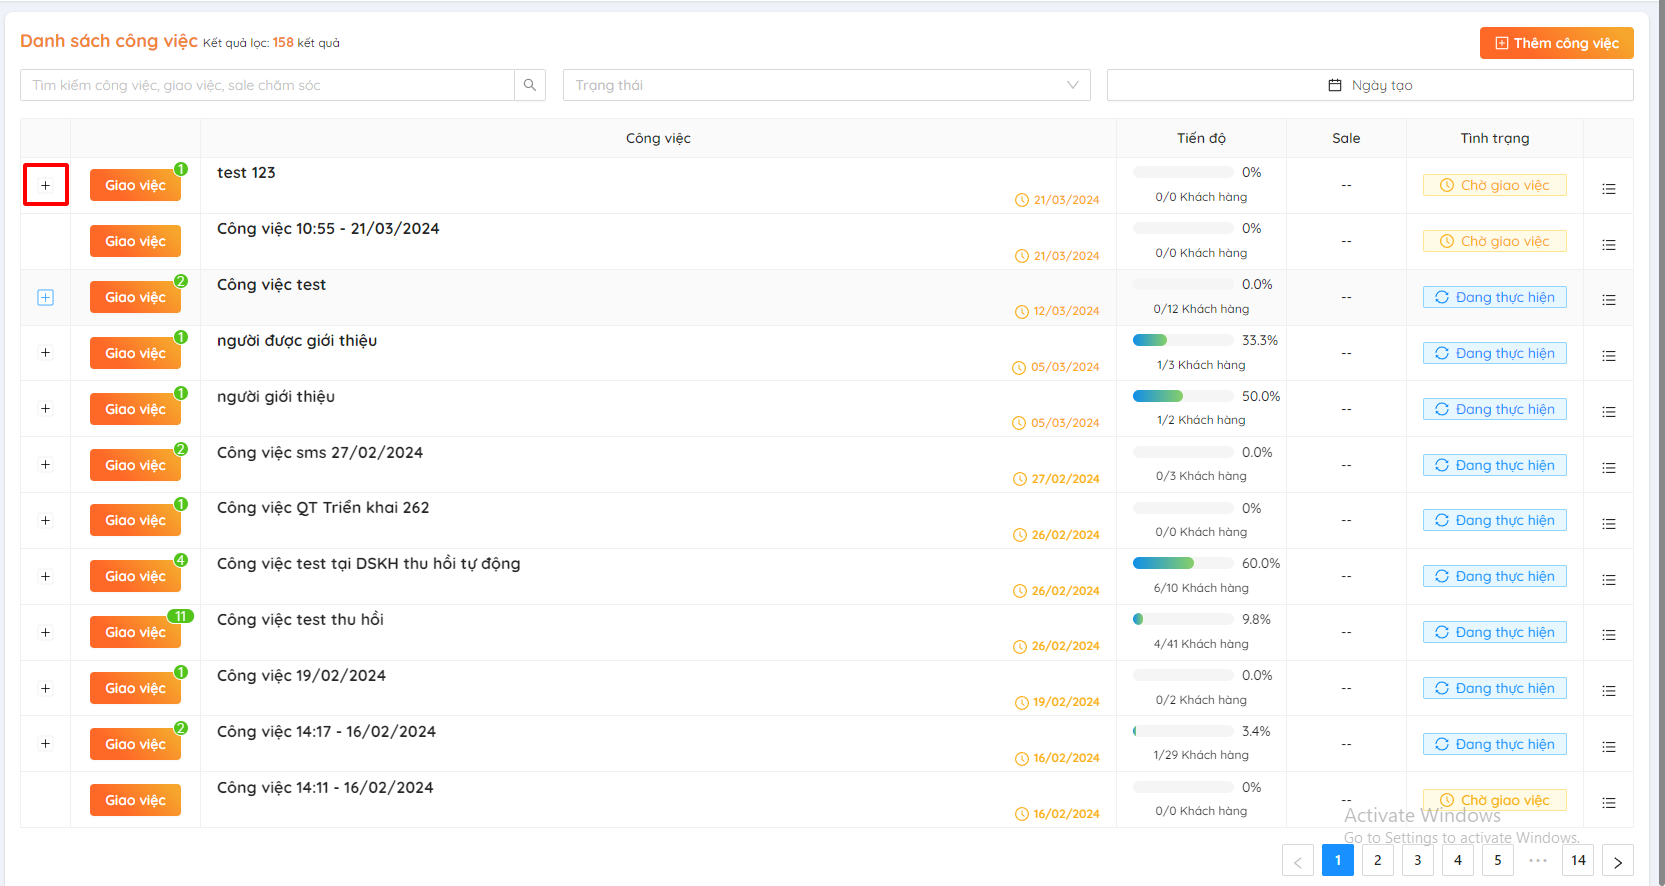This screenshot has width=1665, height=886.
Task: Click Thêm công việc button
Action: (x=1556, y=43)
